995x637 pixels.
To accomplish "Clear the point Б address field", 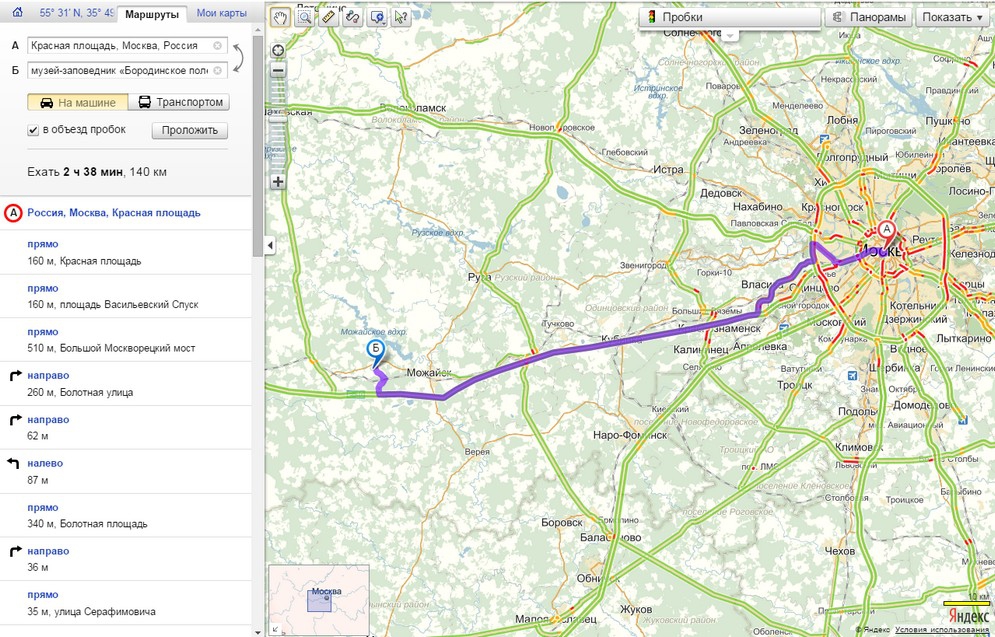I will pos(218,70).
